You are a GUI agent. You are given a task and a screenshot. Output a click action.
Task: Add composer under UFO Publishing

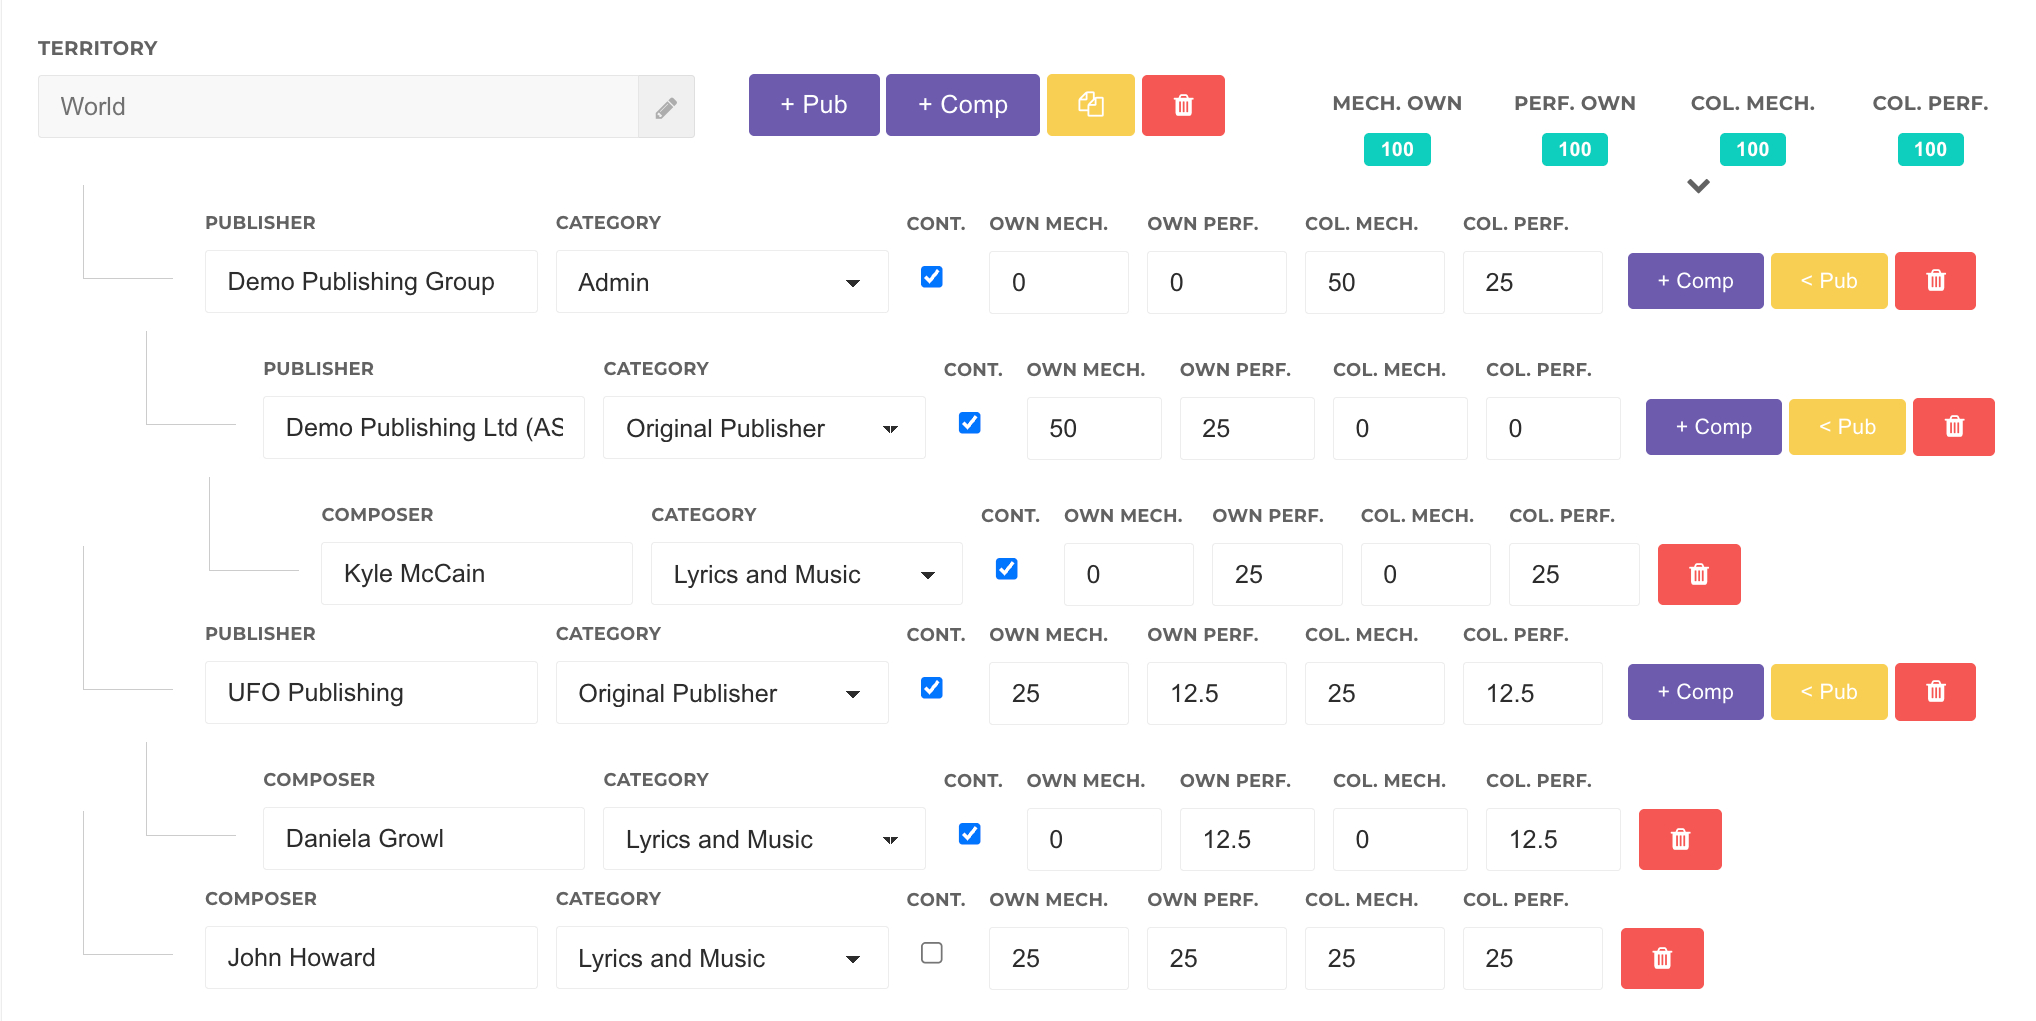(x=1695, y=692)
